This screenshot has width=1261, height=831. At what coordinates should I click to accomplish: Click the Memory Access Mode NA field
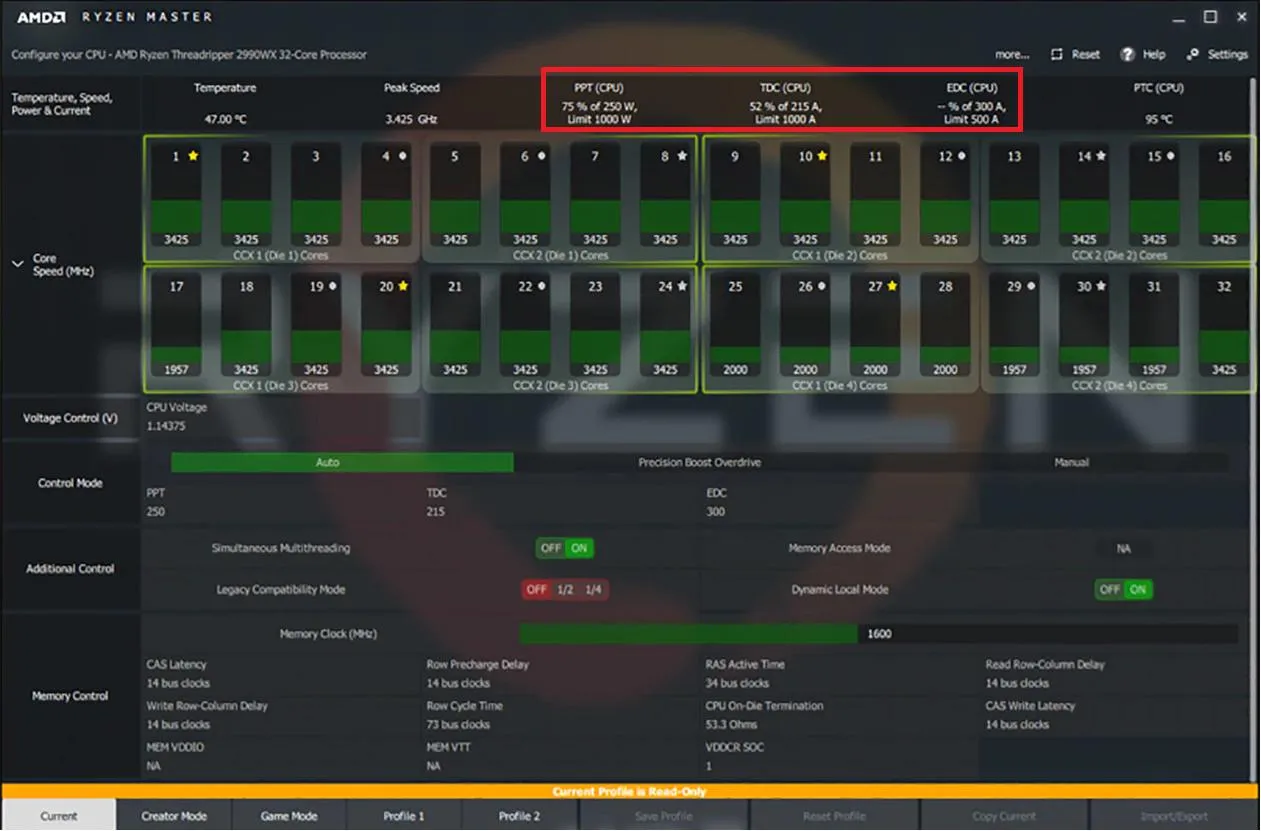tap(1124, 549)
